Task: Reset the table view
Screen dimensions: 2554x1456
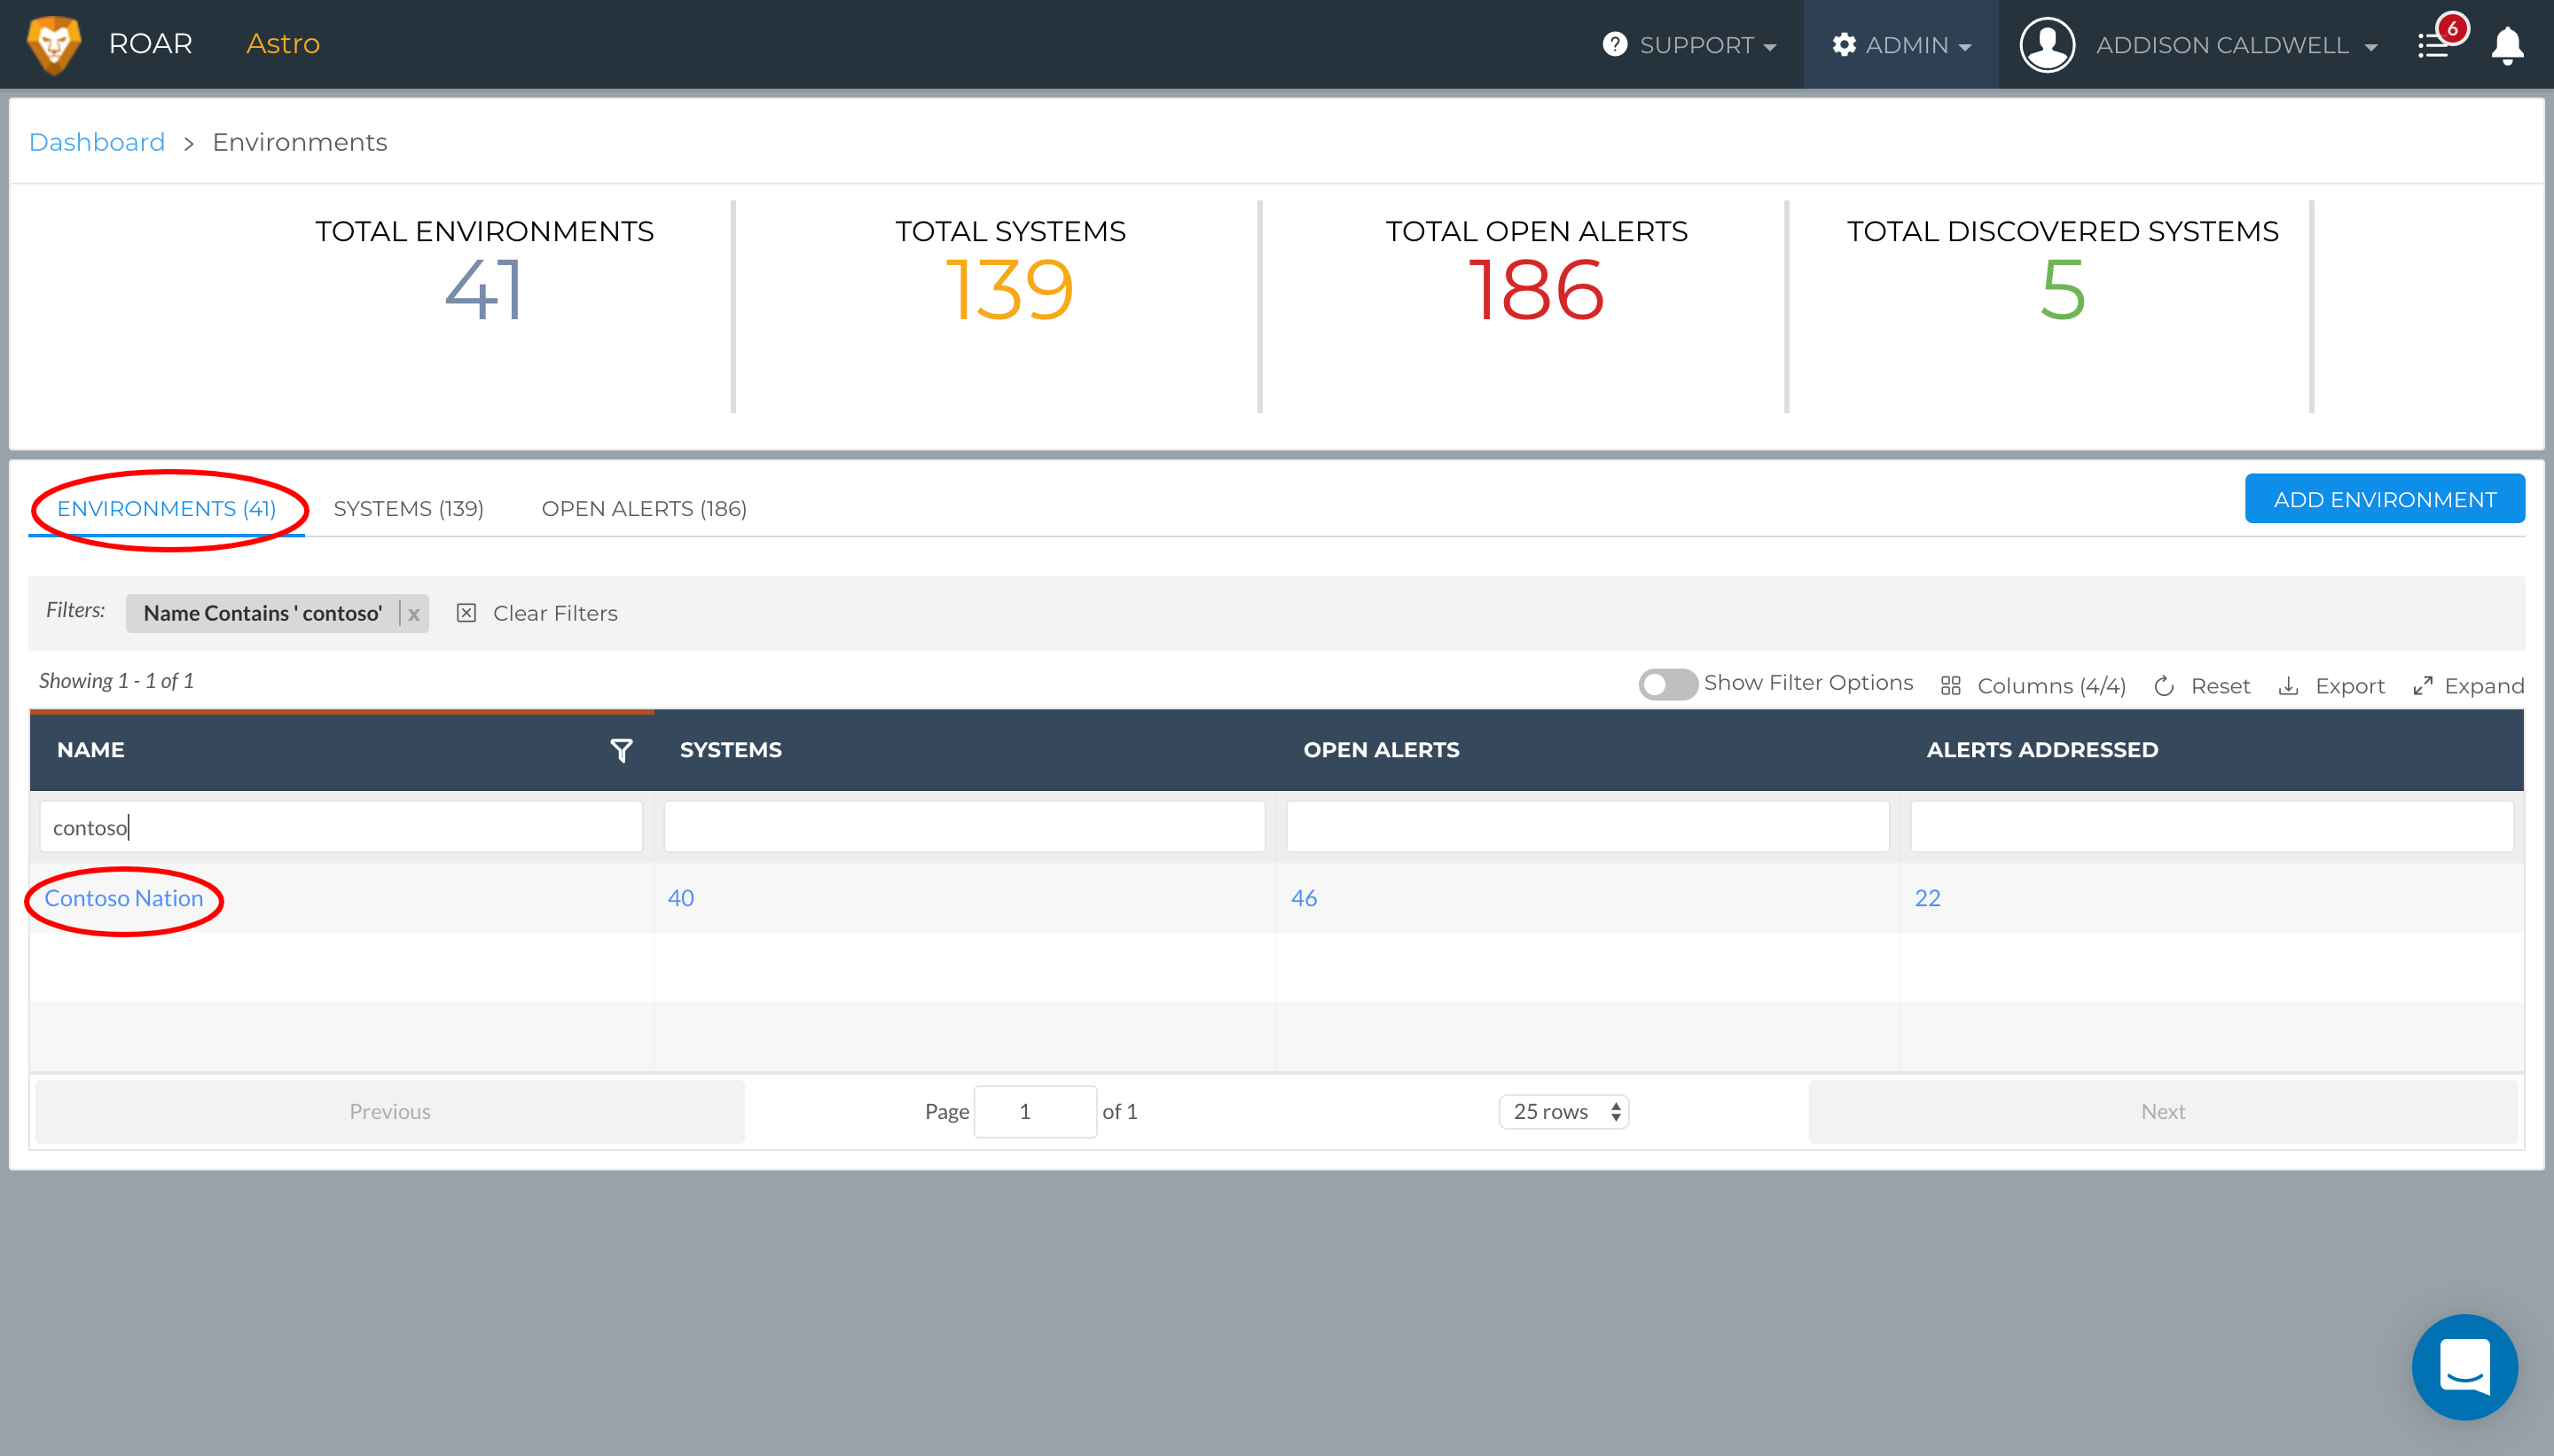Action: [2202, 686]
